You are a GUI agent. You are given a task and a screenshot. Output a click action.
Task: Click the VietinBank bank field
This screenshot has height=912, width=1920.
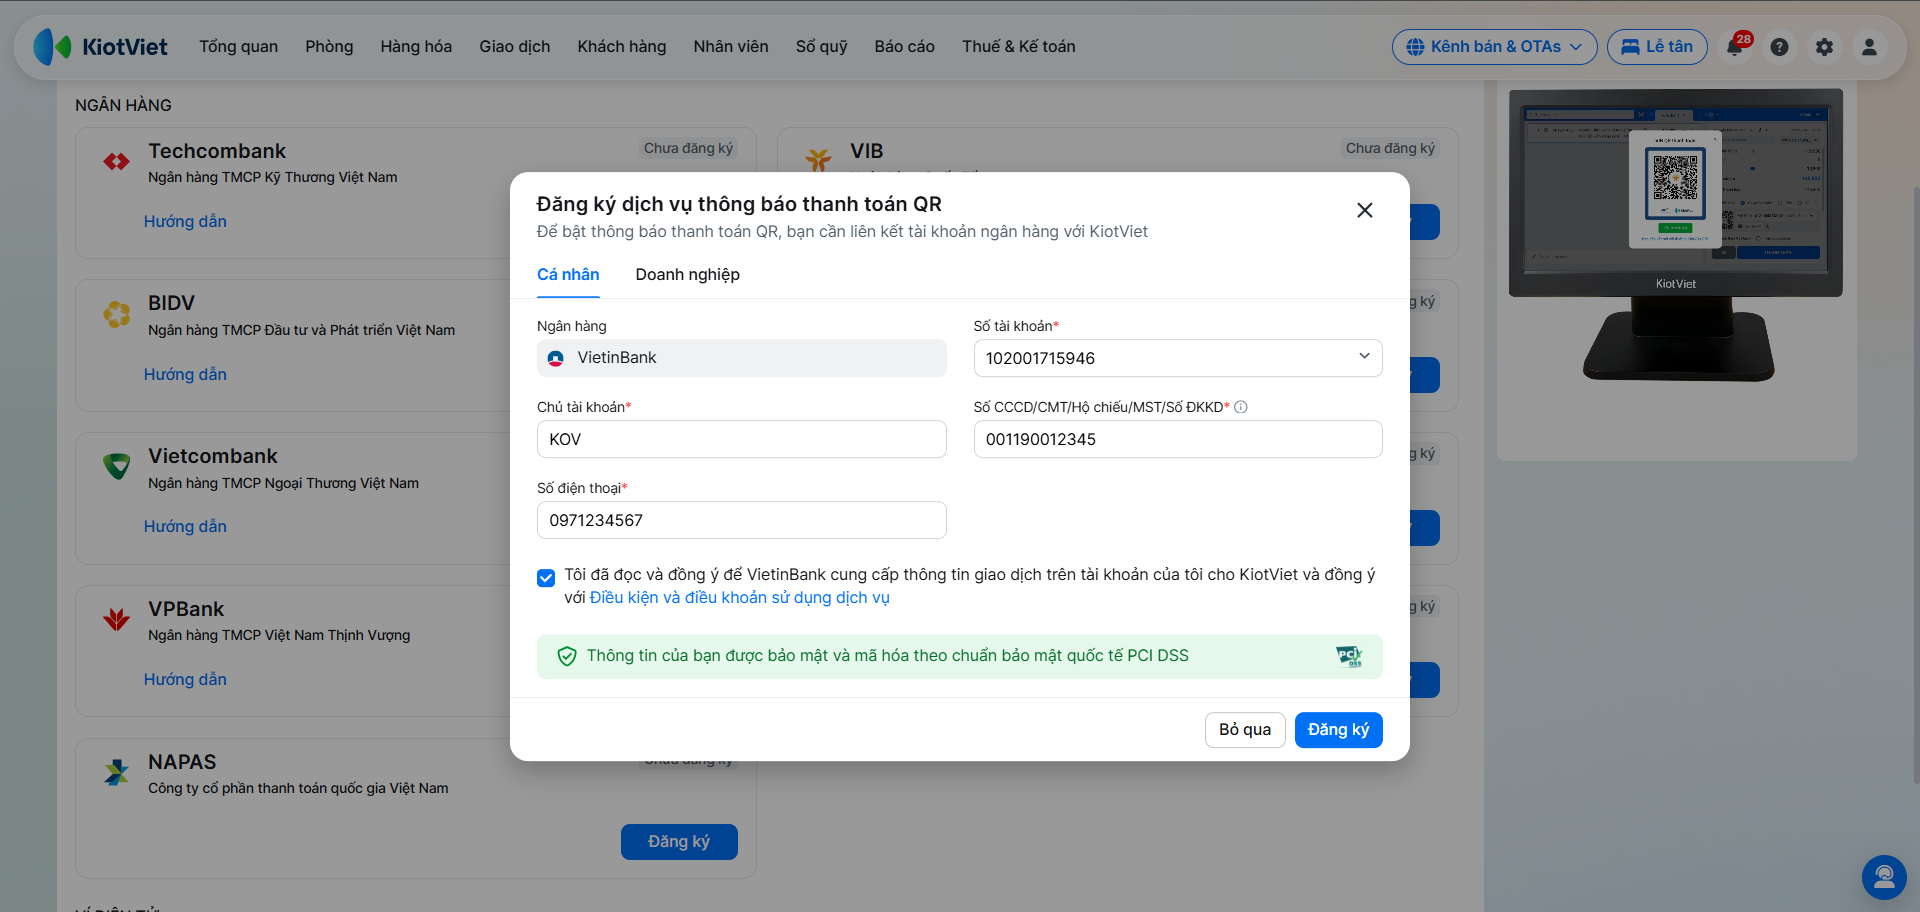[742, 358]
